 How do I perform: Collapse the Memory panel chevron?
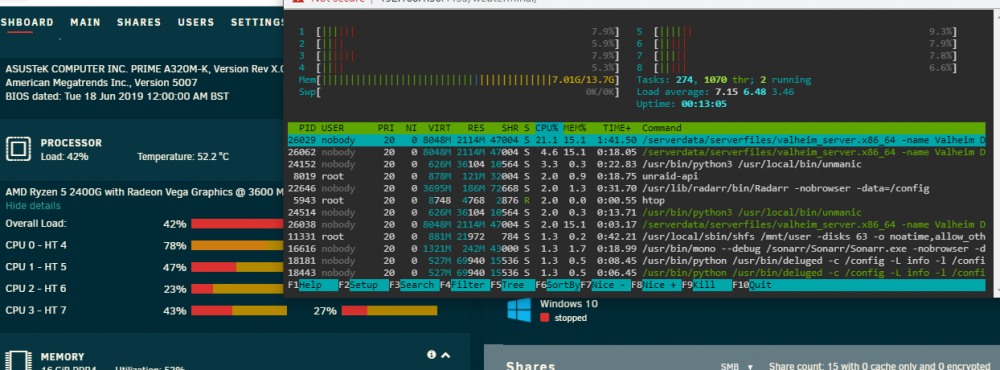(x=446, y=355)
